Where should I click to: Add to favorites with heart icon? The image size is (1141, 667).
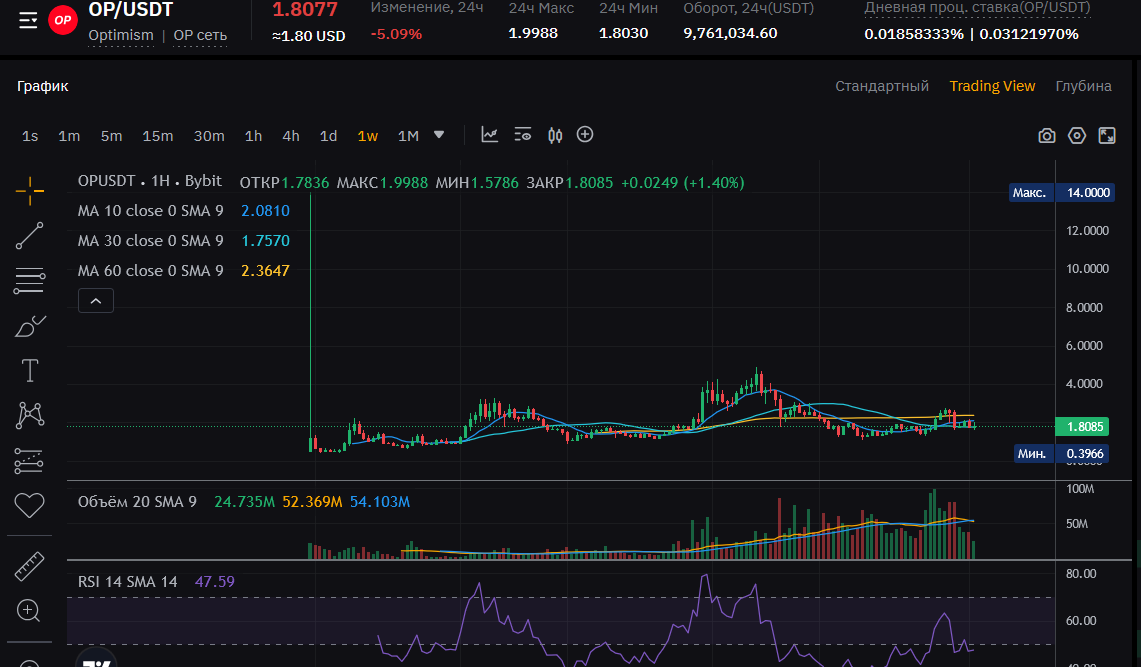pyautogui.click(x=30, y=506)
